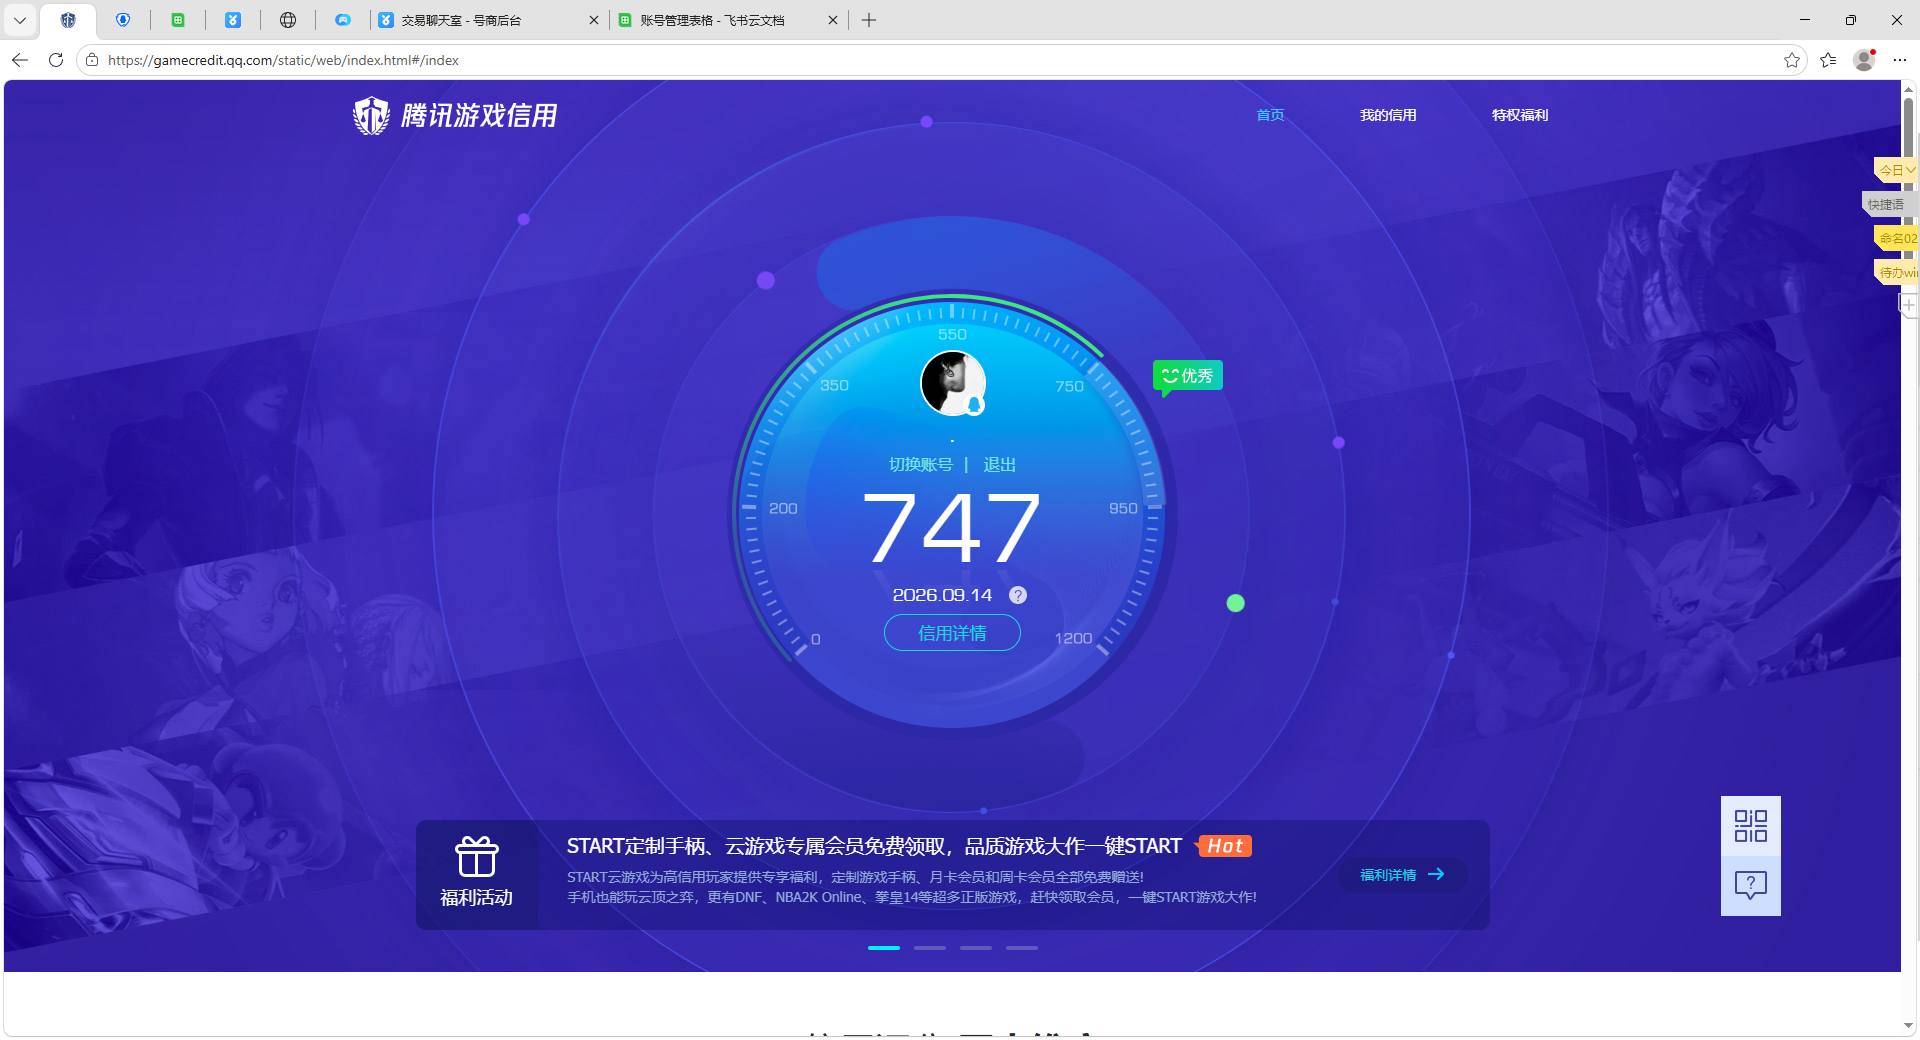
Task: Click the 950 gauge scale label
Action: tap(1123, 508)
